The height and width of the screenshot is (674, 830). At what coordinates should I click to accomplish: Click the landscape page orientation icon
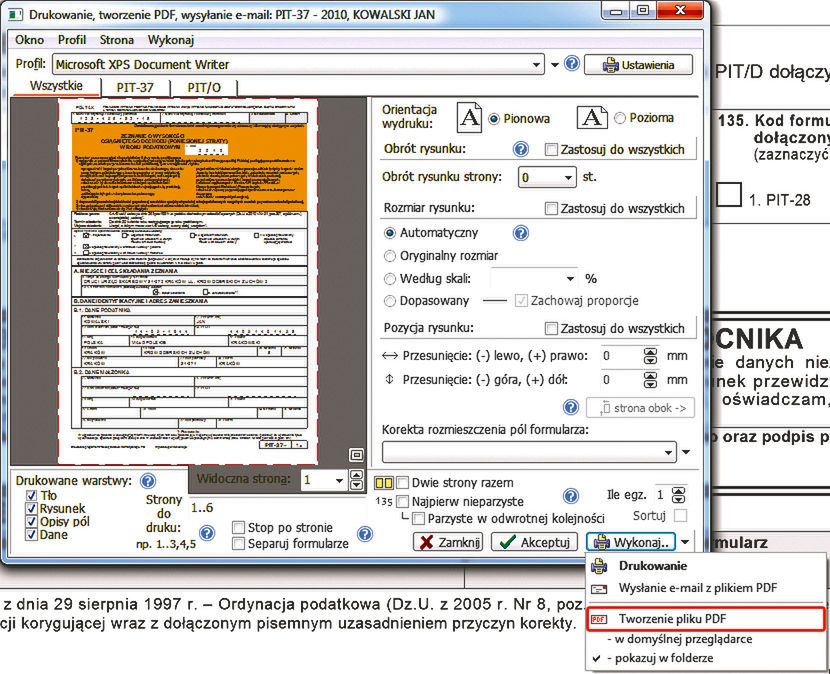(x=593, y=118)
